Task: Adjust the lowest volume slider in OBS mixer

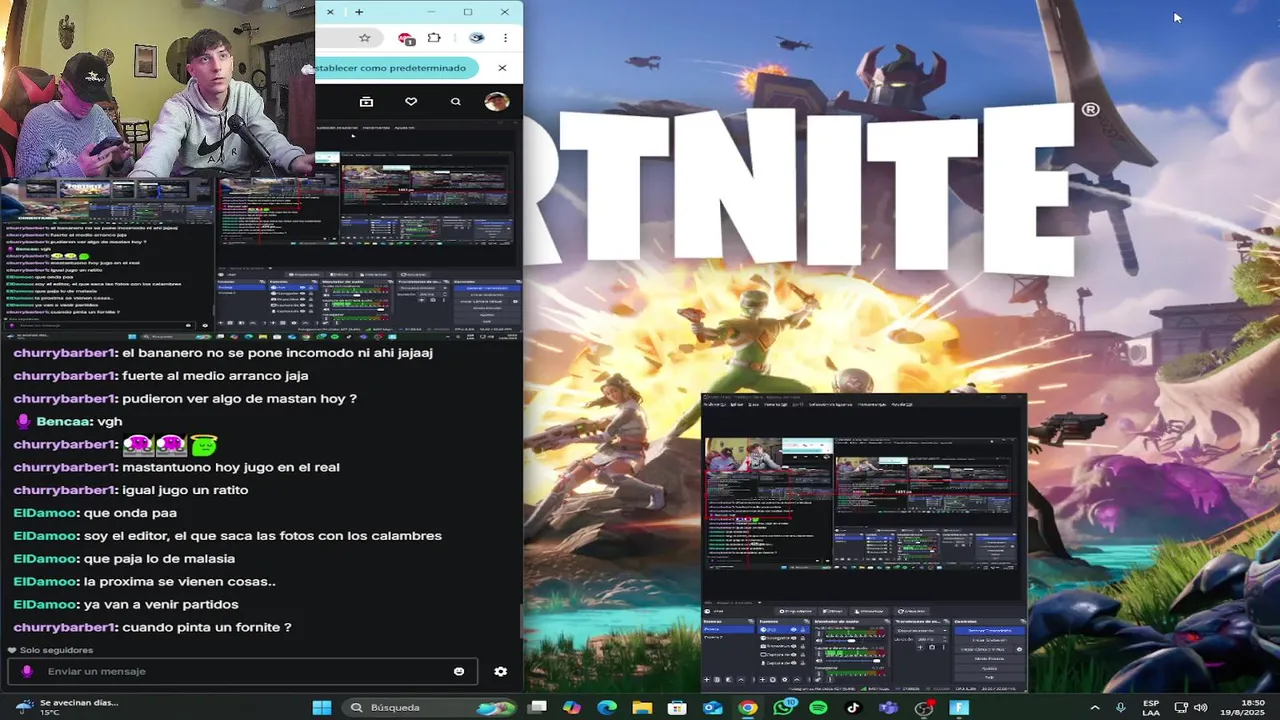Action: pos(852,661)
